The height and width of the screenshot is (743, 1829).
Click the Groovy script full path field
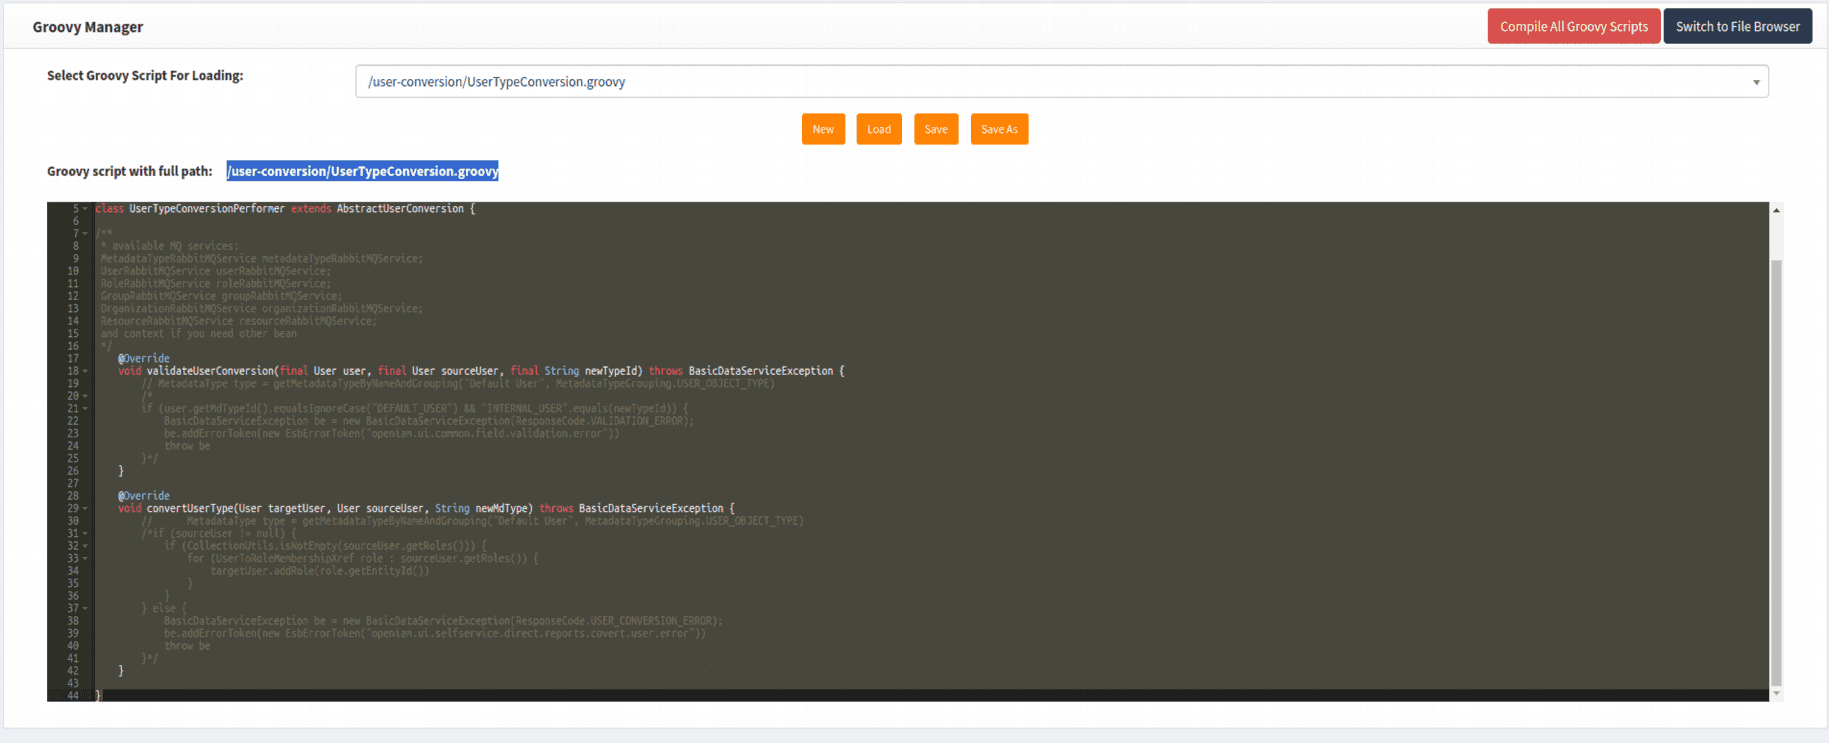pyautogui.click(x=362, y=171)
